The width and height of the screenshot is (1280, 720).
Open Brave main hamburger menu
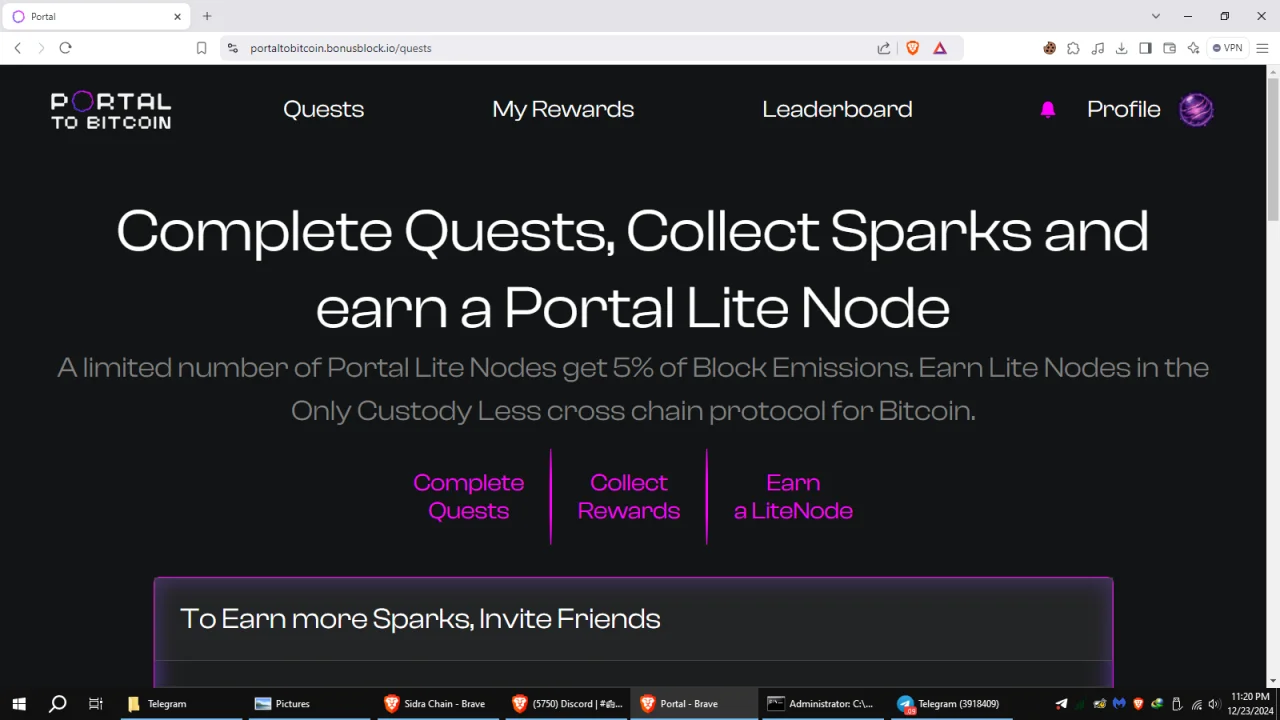[1262, 48]
